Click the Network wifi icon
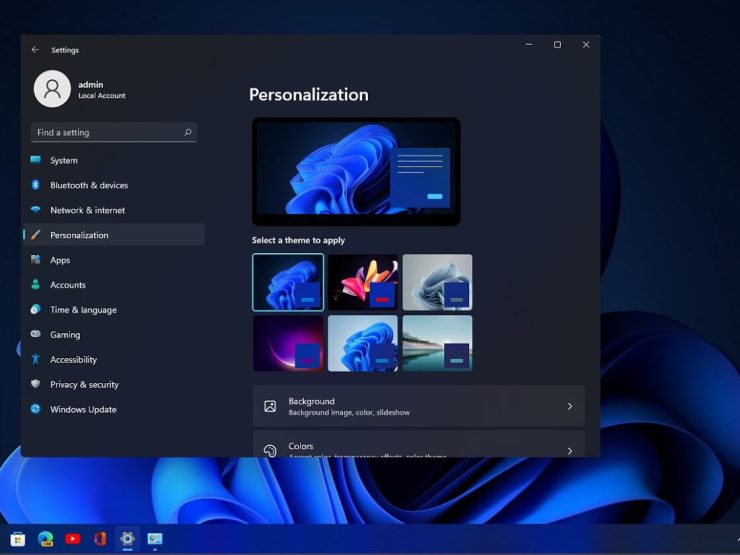The image size is (740, 555). [35, 210]
